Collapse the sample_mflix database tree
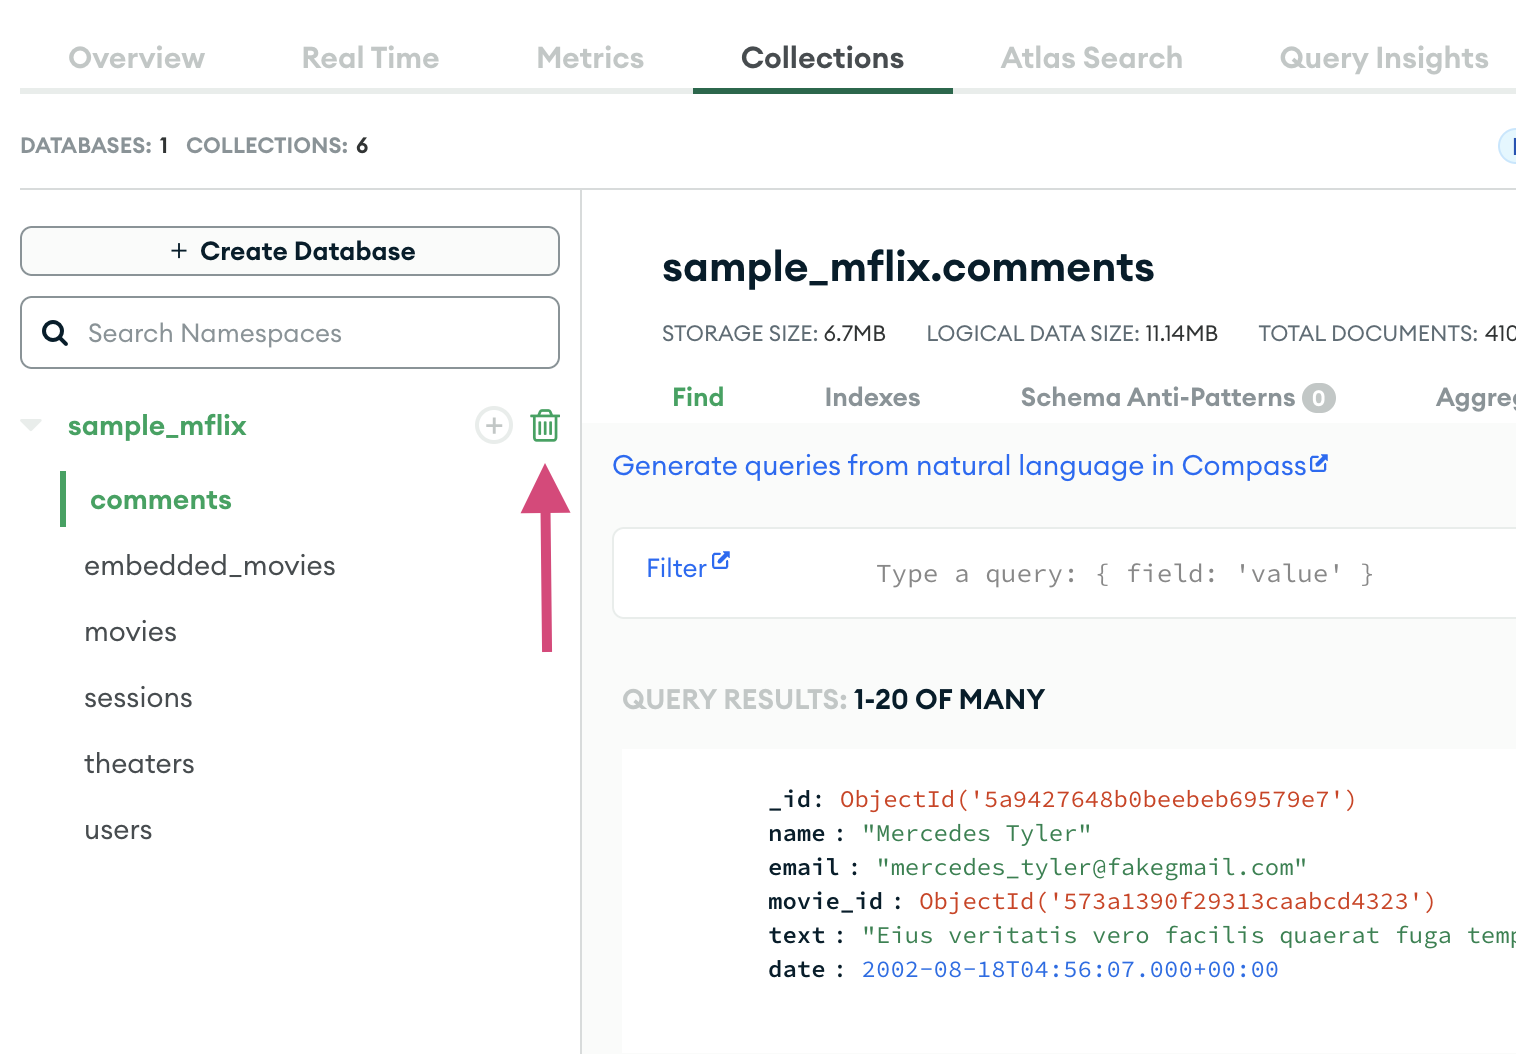The image size is (1516, 1054). [32, 426]
